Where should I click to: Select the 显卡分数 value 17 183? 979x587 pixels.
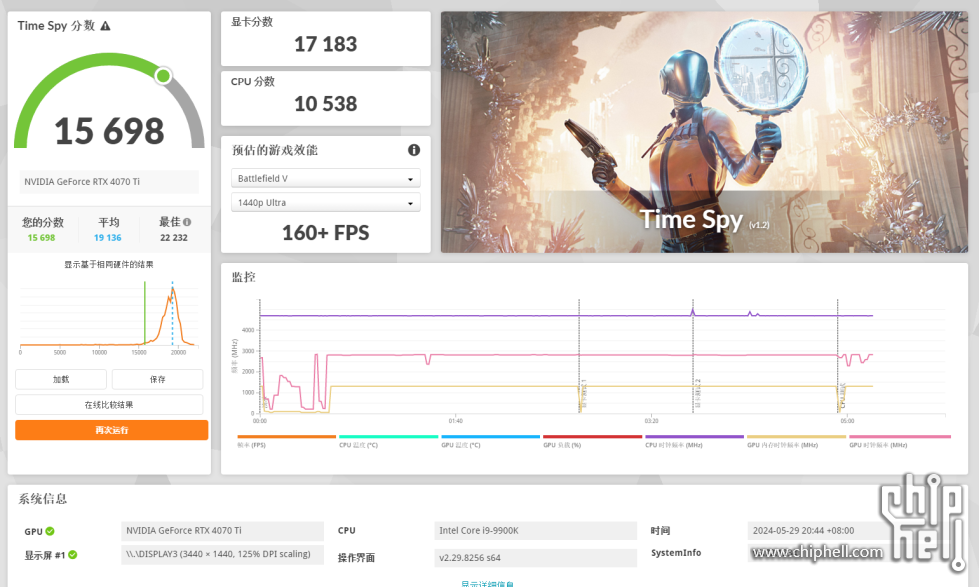point(325,44)
